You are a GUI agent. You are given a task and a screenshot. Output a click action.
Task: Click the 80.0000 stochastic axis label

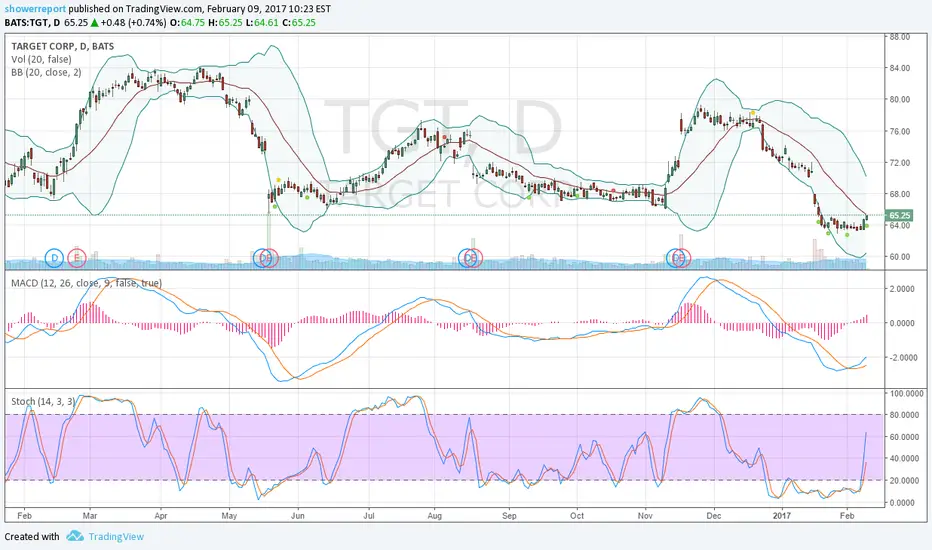pyautogui.click(x=904, y=415)
